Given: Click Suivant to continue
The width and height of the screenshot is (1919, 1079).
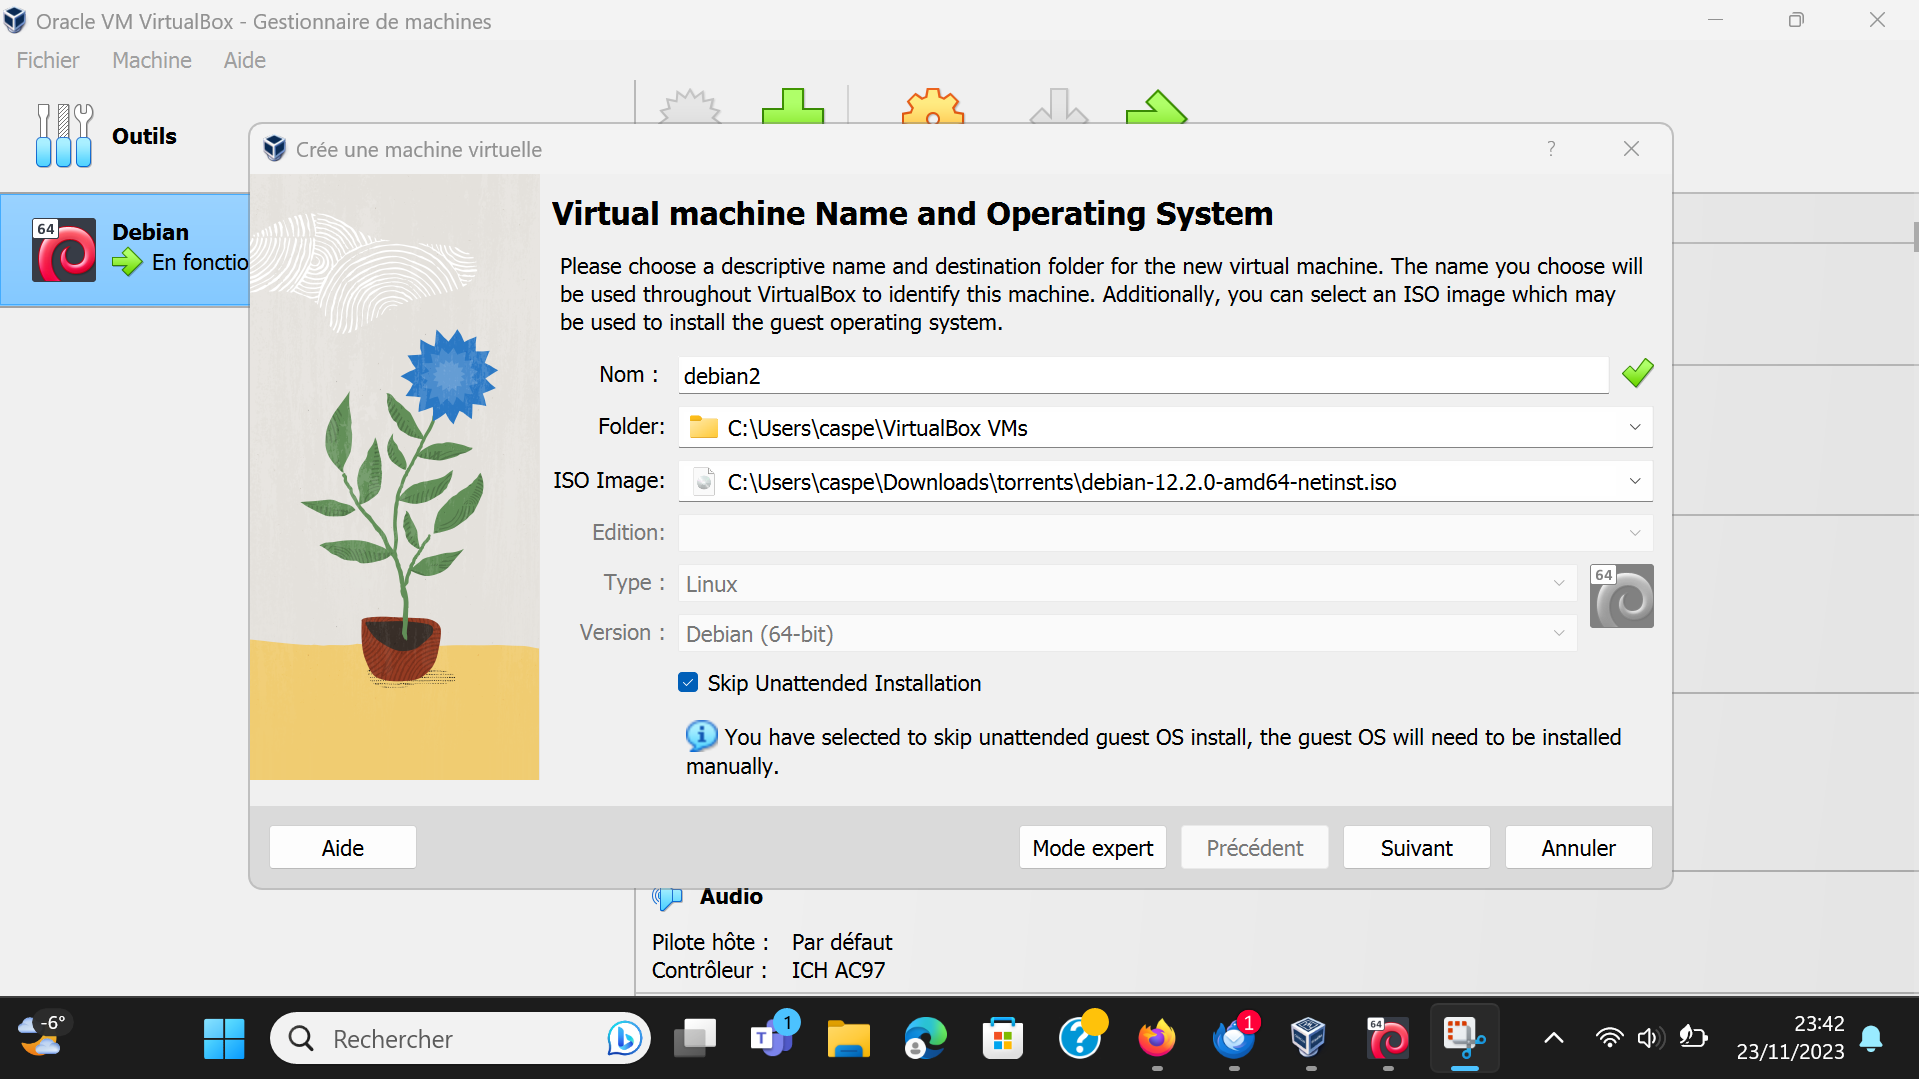Looking at the screenshot, I should [x=1417, y=848].
